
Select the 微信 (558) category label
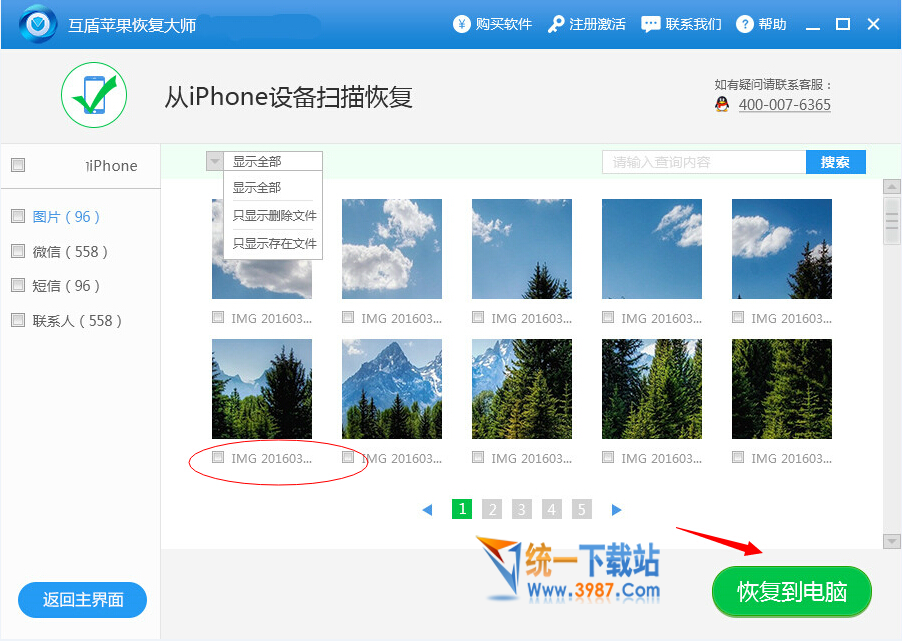(x=70, y=251)
